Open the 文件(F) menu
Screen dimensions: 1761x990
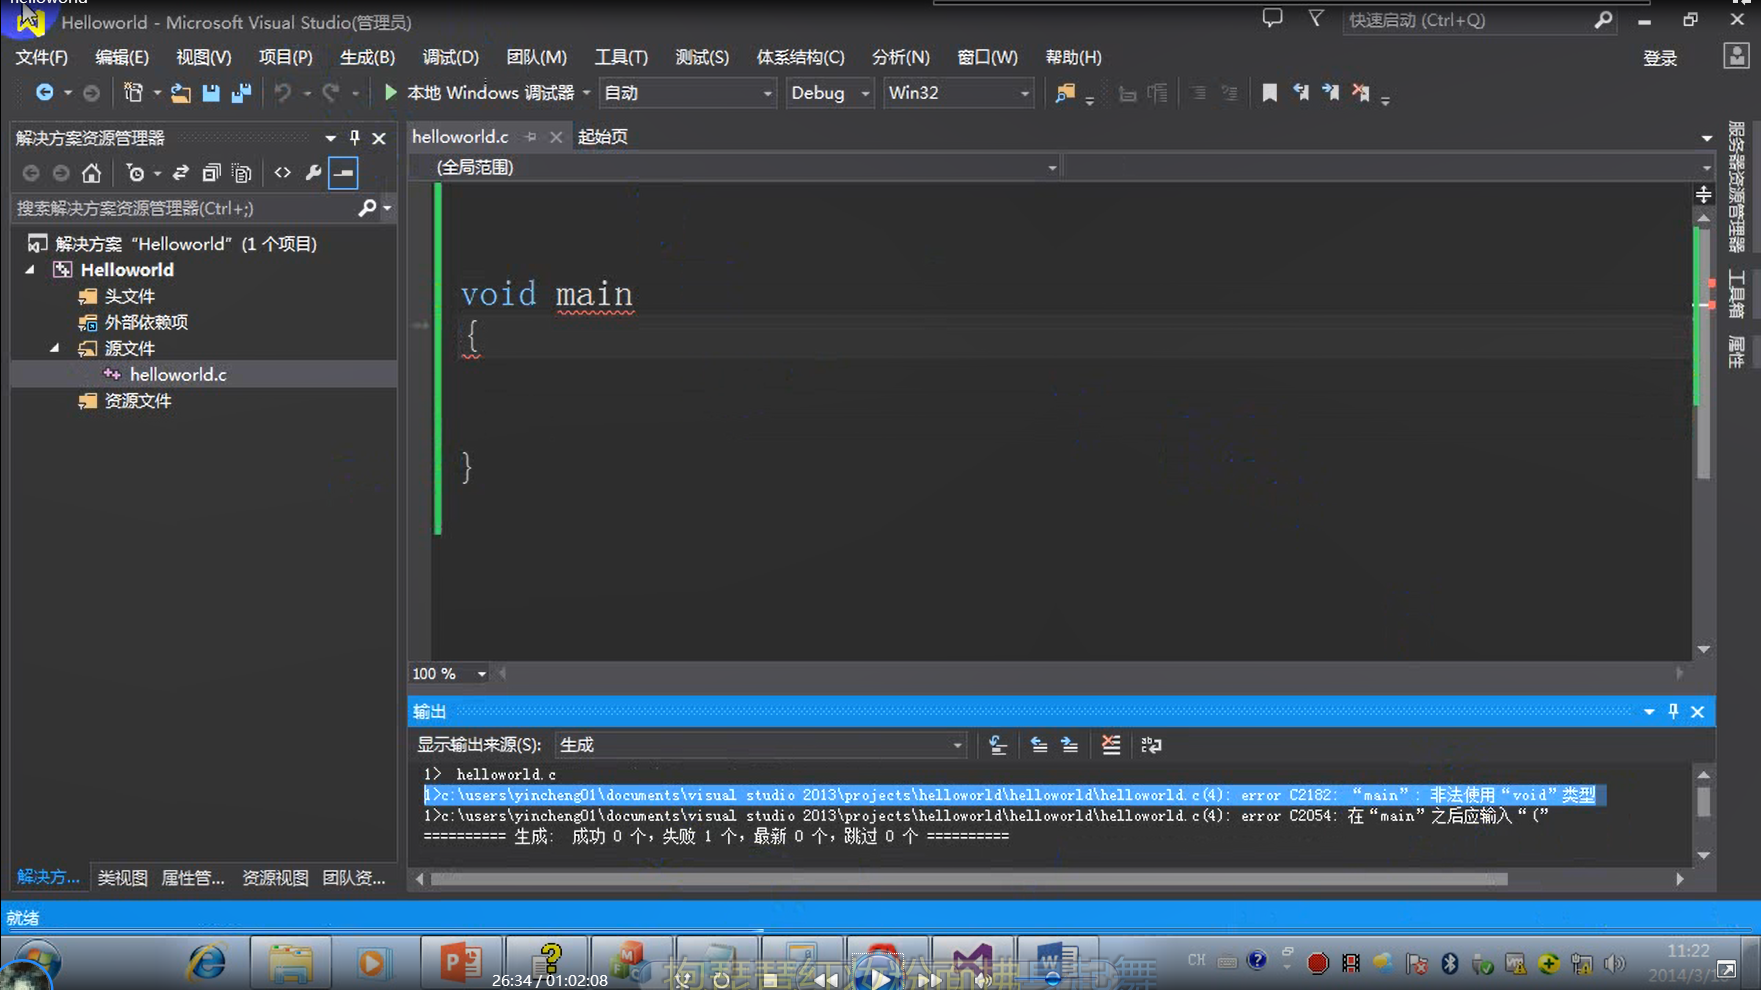42,57
